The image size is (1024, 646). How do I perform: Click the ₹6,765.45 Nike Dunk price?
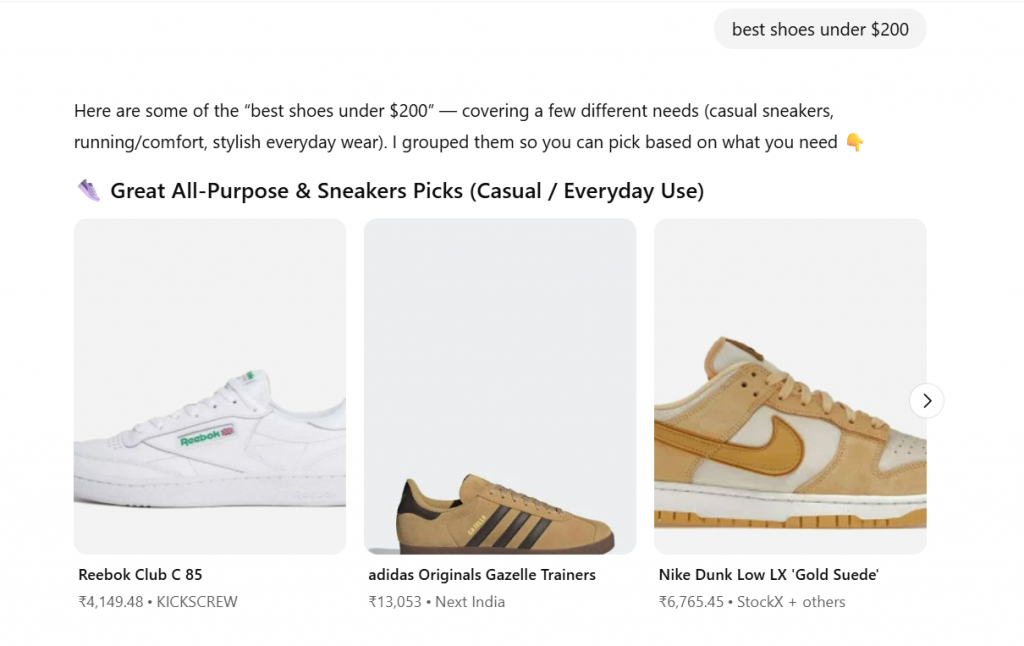tap(692, 602)
